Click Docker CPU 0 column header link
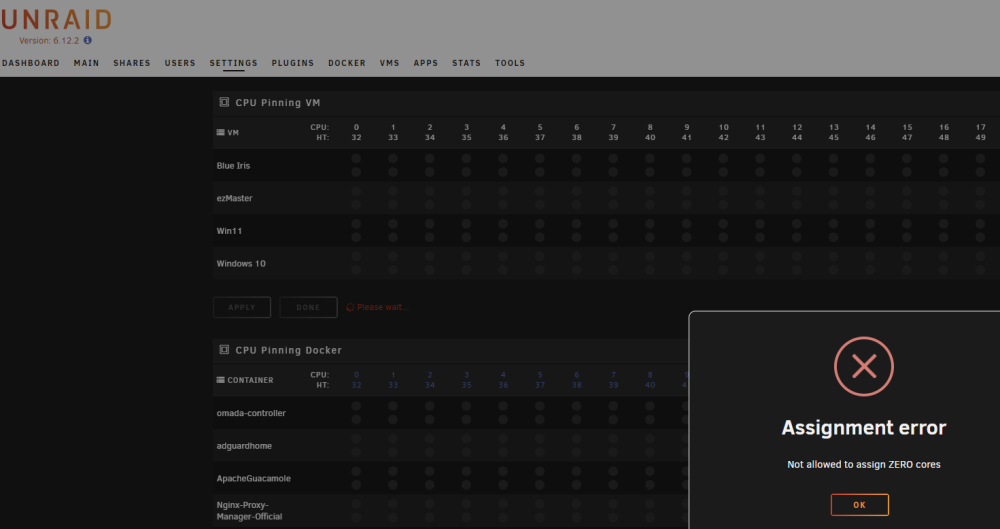Image resolution: width=1000 pixels, height=529 pixels. (x=356, y=375)
